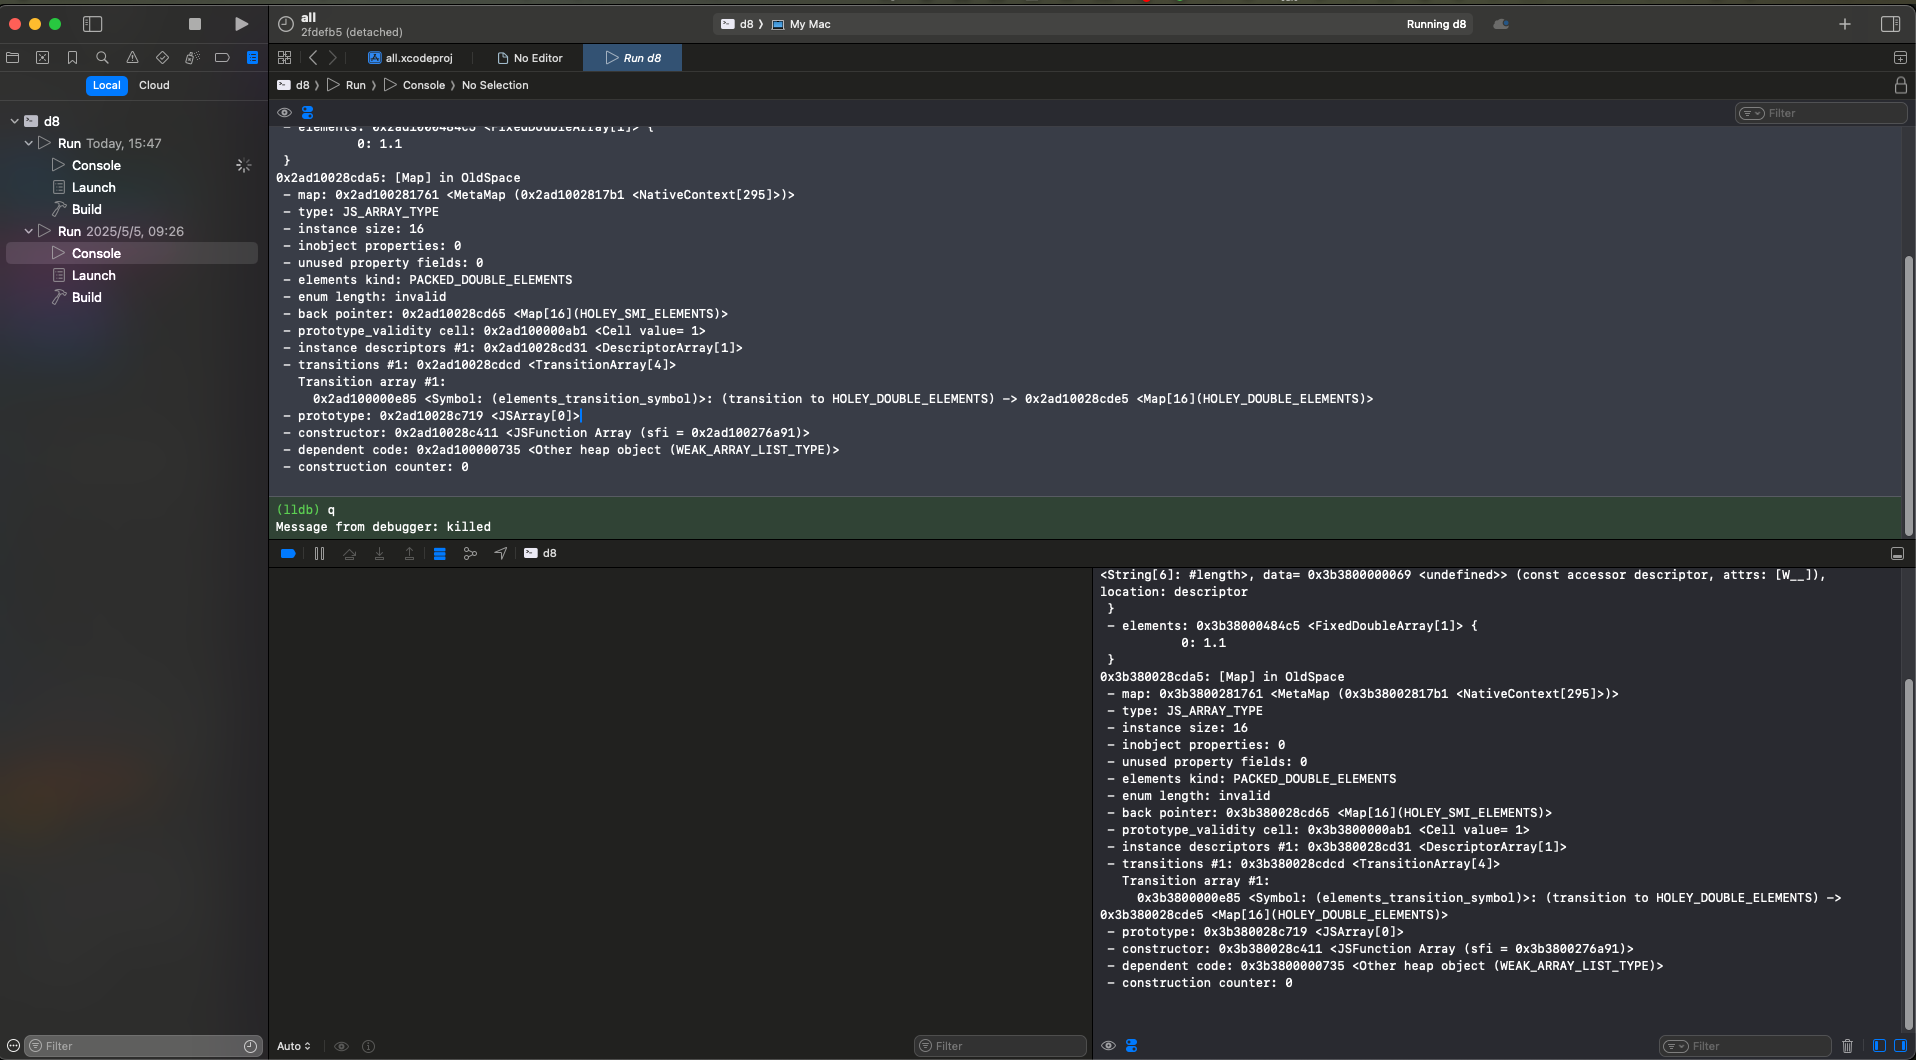Go back in editor history
Image resolution: width=1916 pixels, height=1060 pixels.
(x=313, y=58)
